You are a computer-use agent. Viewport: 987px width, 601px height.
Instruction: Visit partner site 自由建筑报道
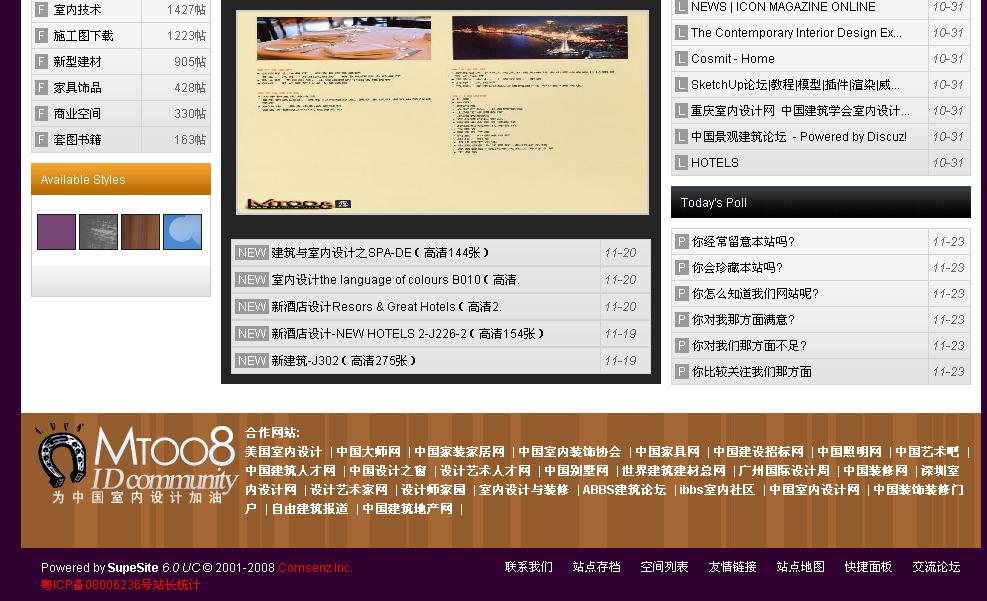310,508
